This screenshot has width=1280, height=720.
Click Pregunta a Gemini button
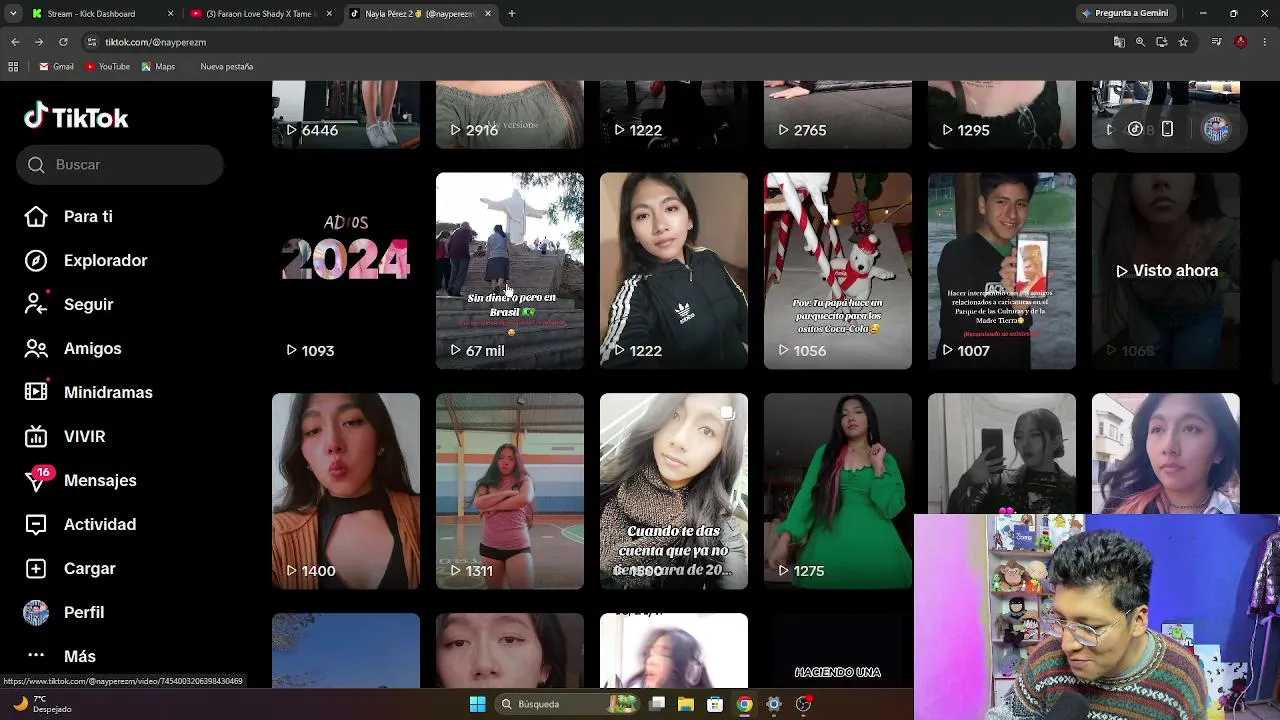1125,14
